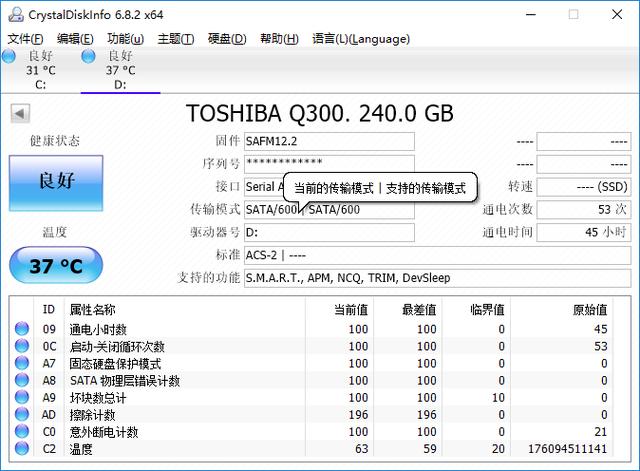This screenshot has width=640, height=471.
Task: Click the 当前值 column header
Action: click(340, 309)
